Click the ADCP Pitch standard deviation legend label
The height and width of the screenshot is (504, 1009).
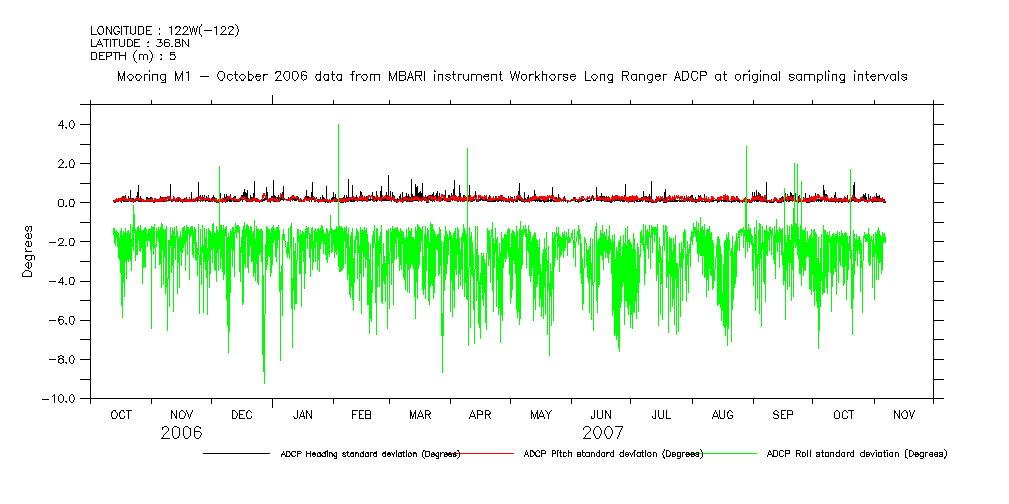click(613, 454)
